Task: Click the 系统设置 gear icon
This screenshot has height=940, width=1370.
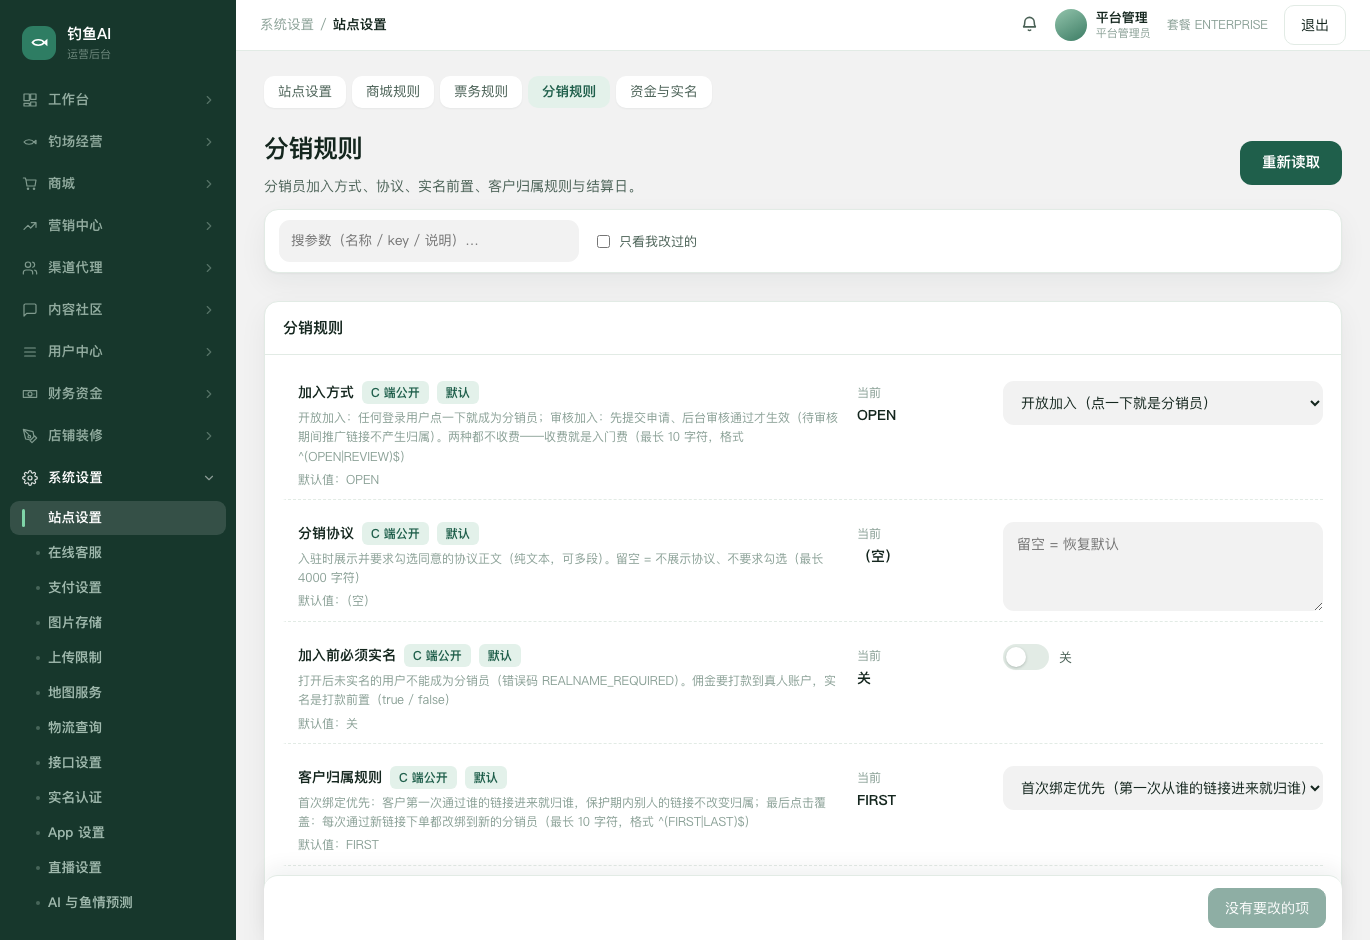Action: click(x=30, y=478)
